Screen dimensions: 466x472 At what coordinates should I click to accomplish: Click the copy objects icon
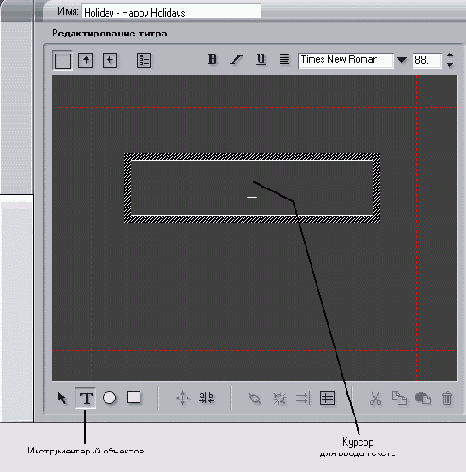399,398
